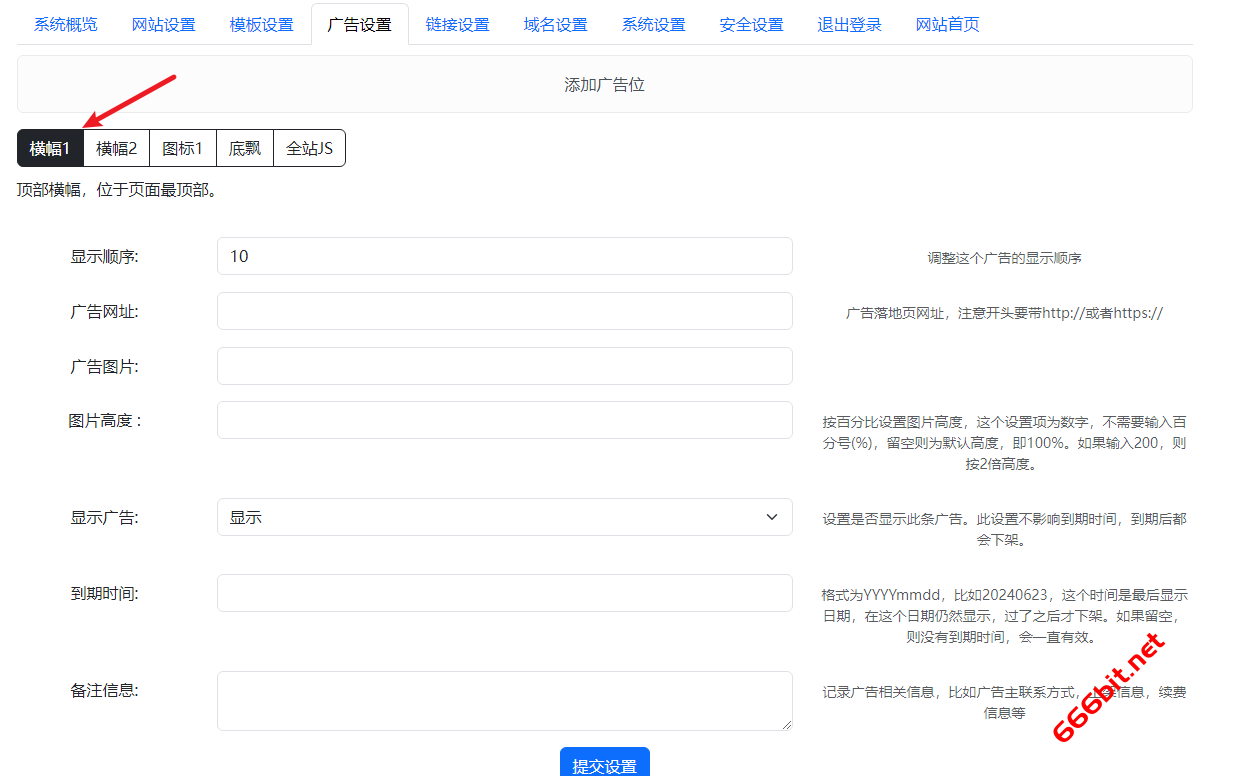
Task: Go to 链接设置 settings
Action: (457, 24)
